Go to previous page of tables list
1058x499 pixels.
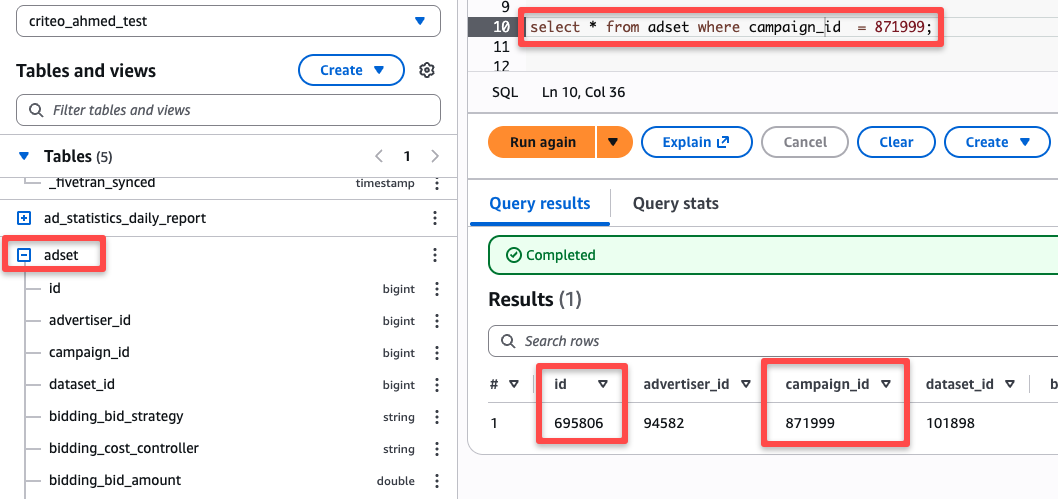point(379,156)
